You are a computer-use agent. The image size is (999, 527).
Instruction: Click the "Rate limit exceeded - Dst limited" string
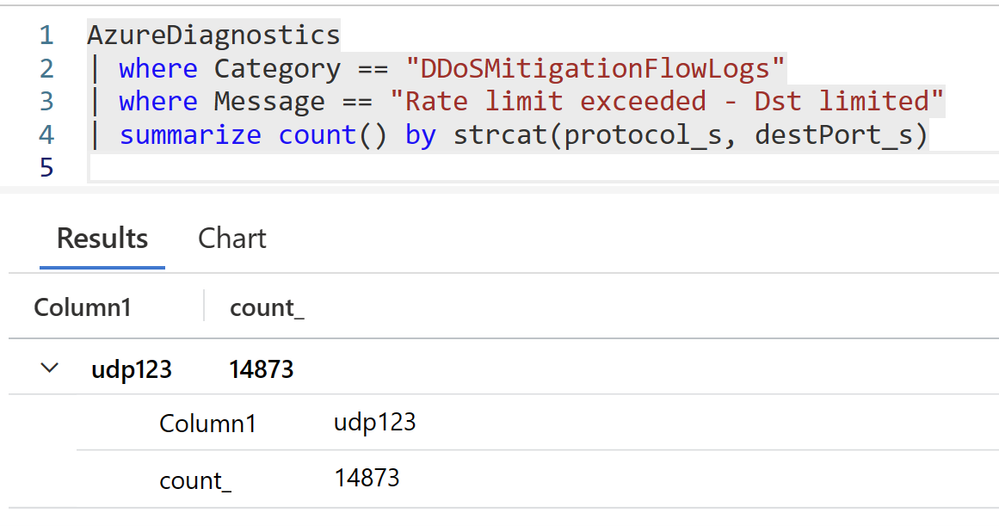click(x=666, y=101)
